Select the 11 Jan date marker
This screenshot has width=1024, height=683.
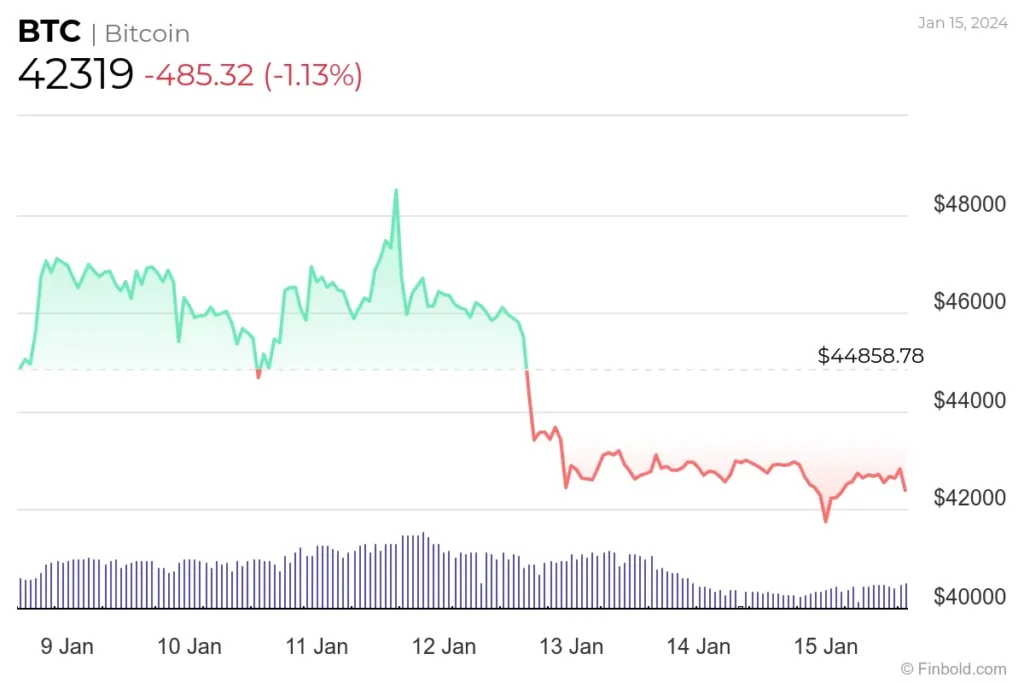(317, 646)
